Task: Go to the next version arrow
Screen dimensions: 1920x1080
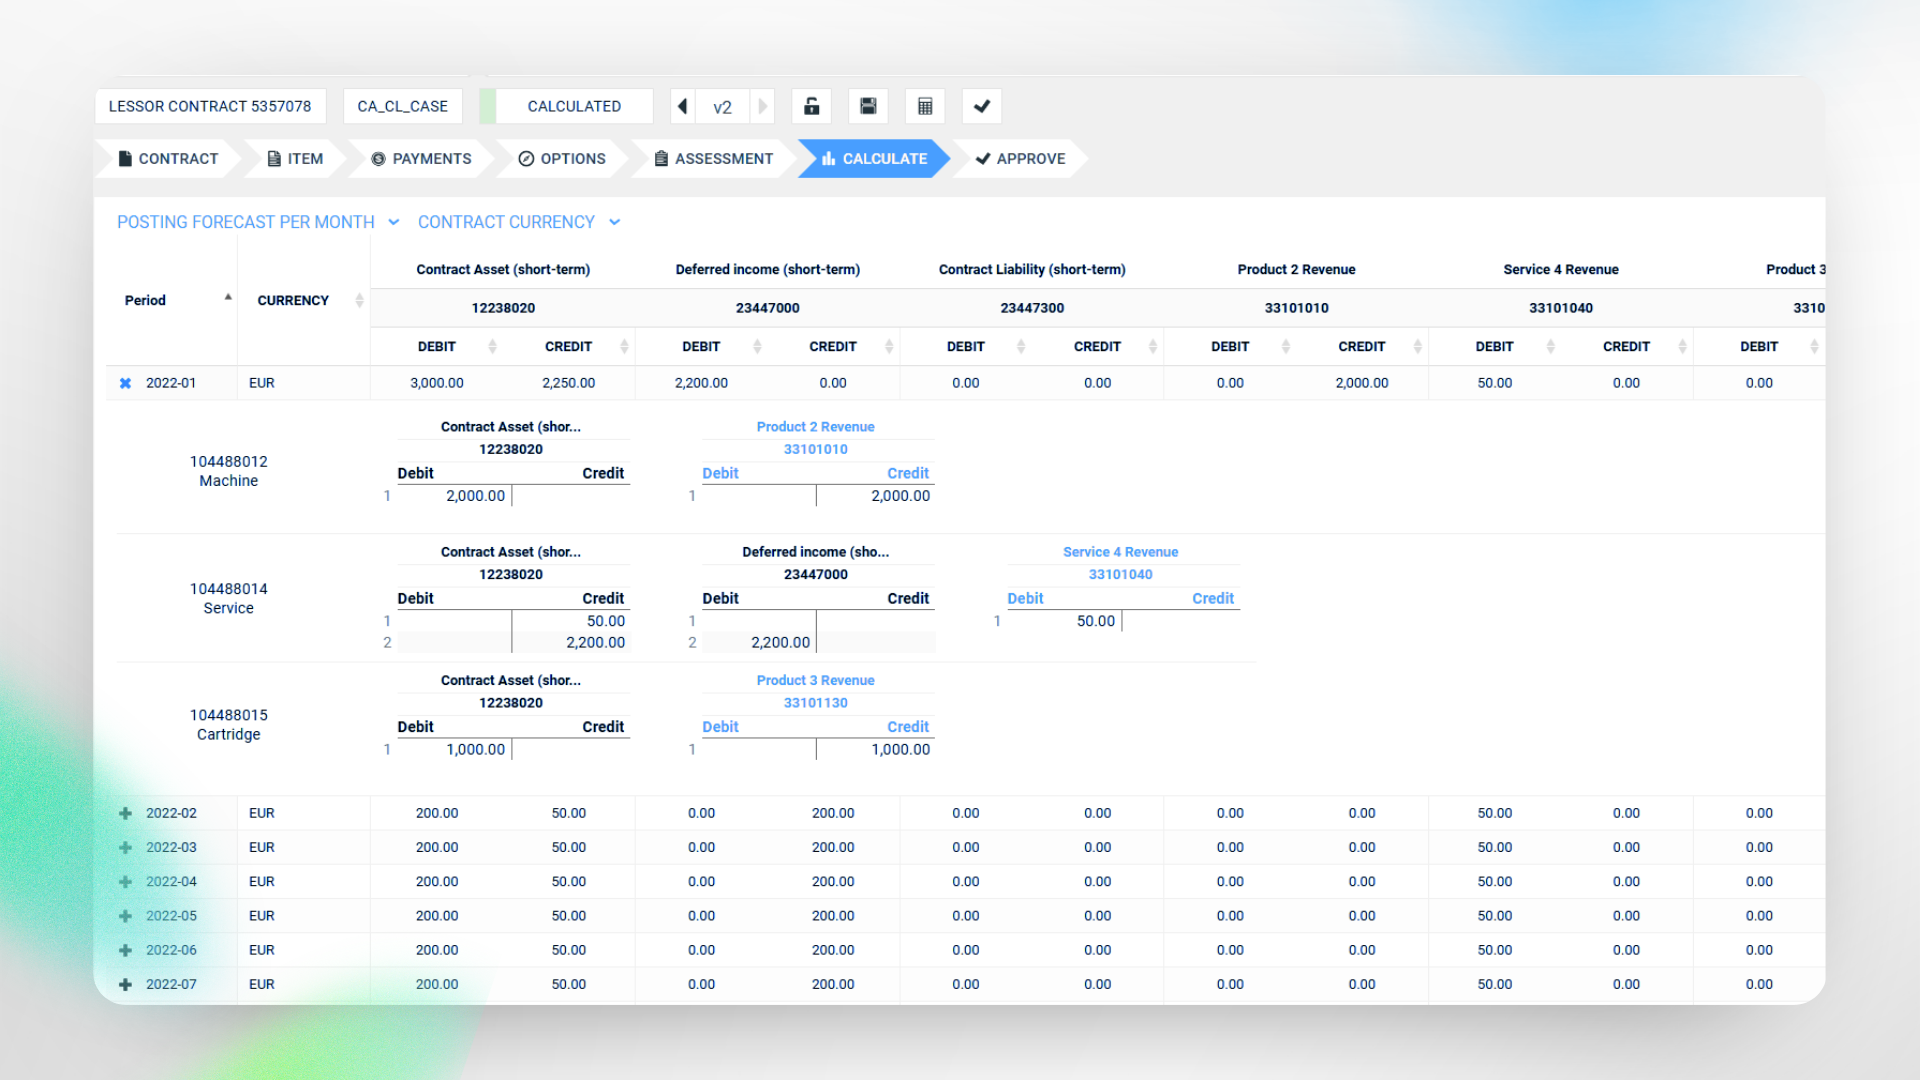Action: (x=762, y=106)
